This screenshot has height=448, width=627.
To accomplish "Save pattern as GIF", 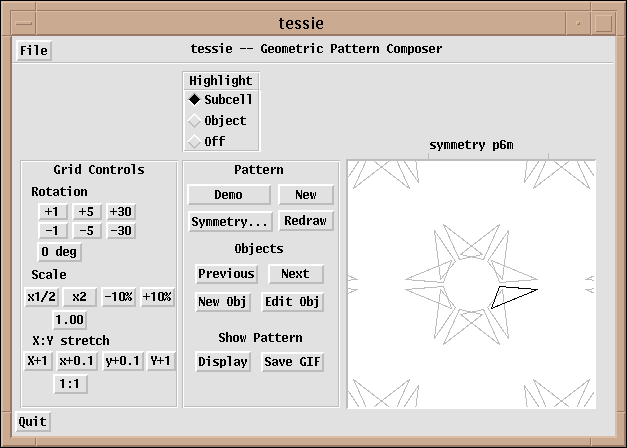I will [x=293, y=362].
